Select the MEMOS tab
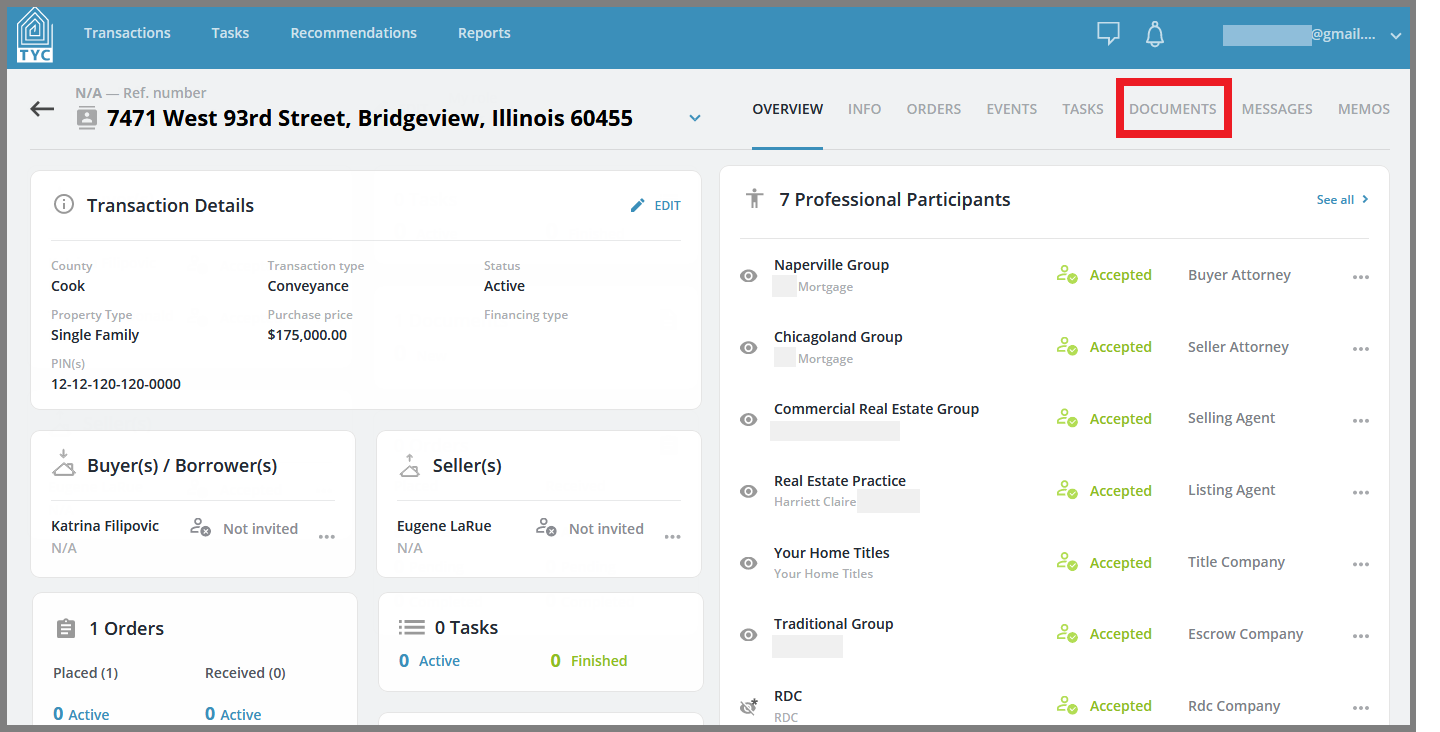 [x=1363, y=109]
